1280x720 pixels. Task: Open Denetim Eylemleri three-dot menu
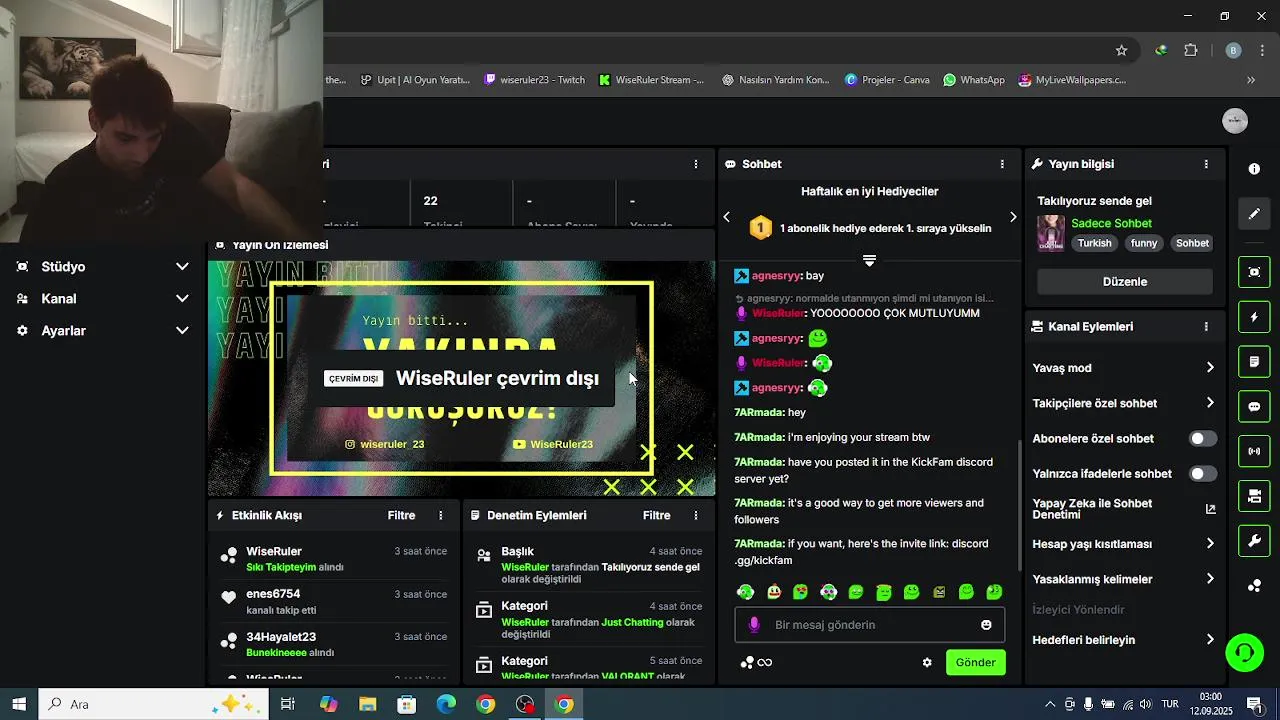pyautogui.click(x=696, y=516)
